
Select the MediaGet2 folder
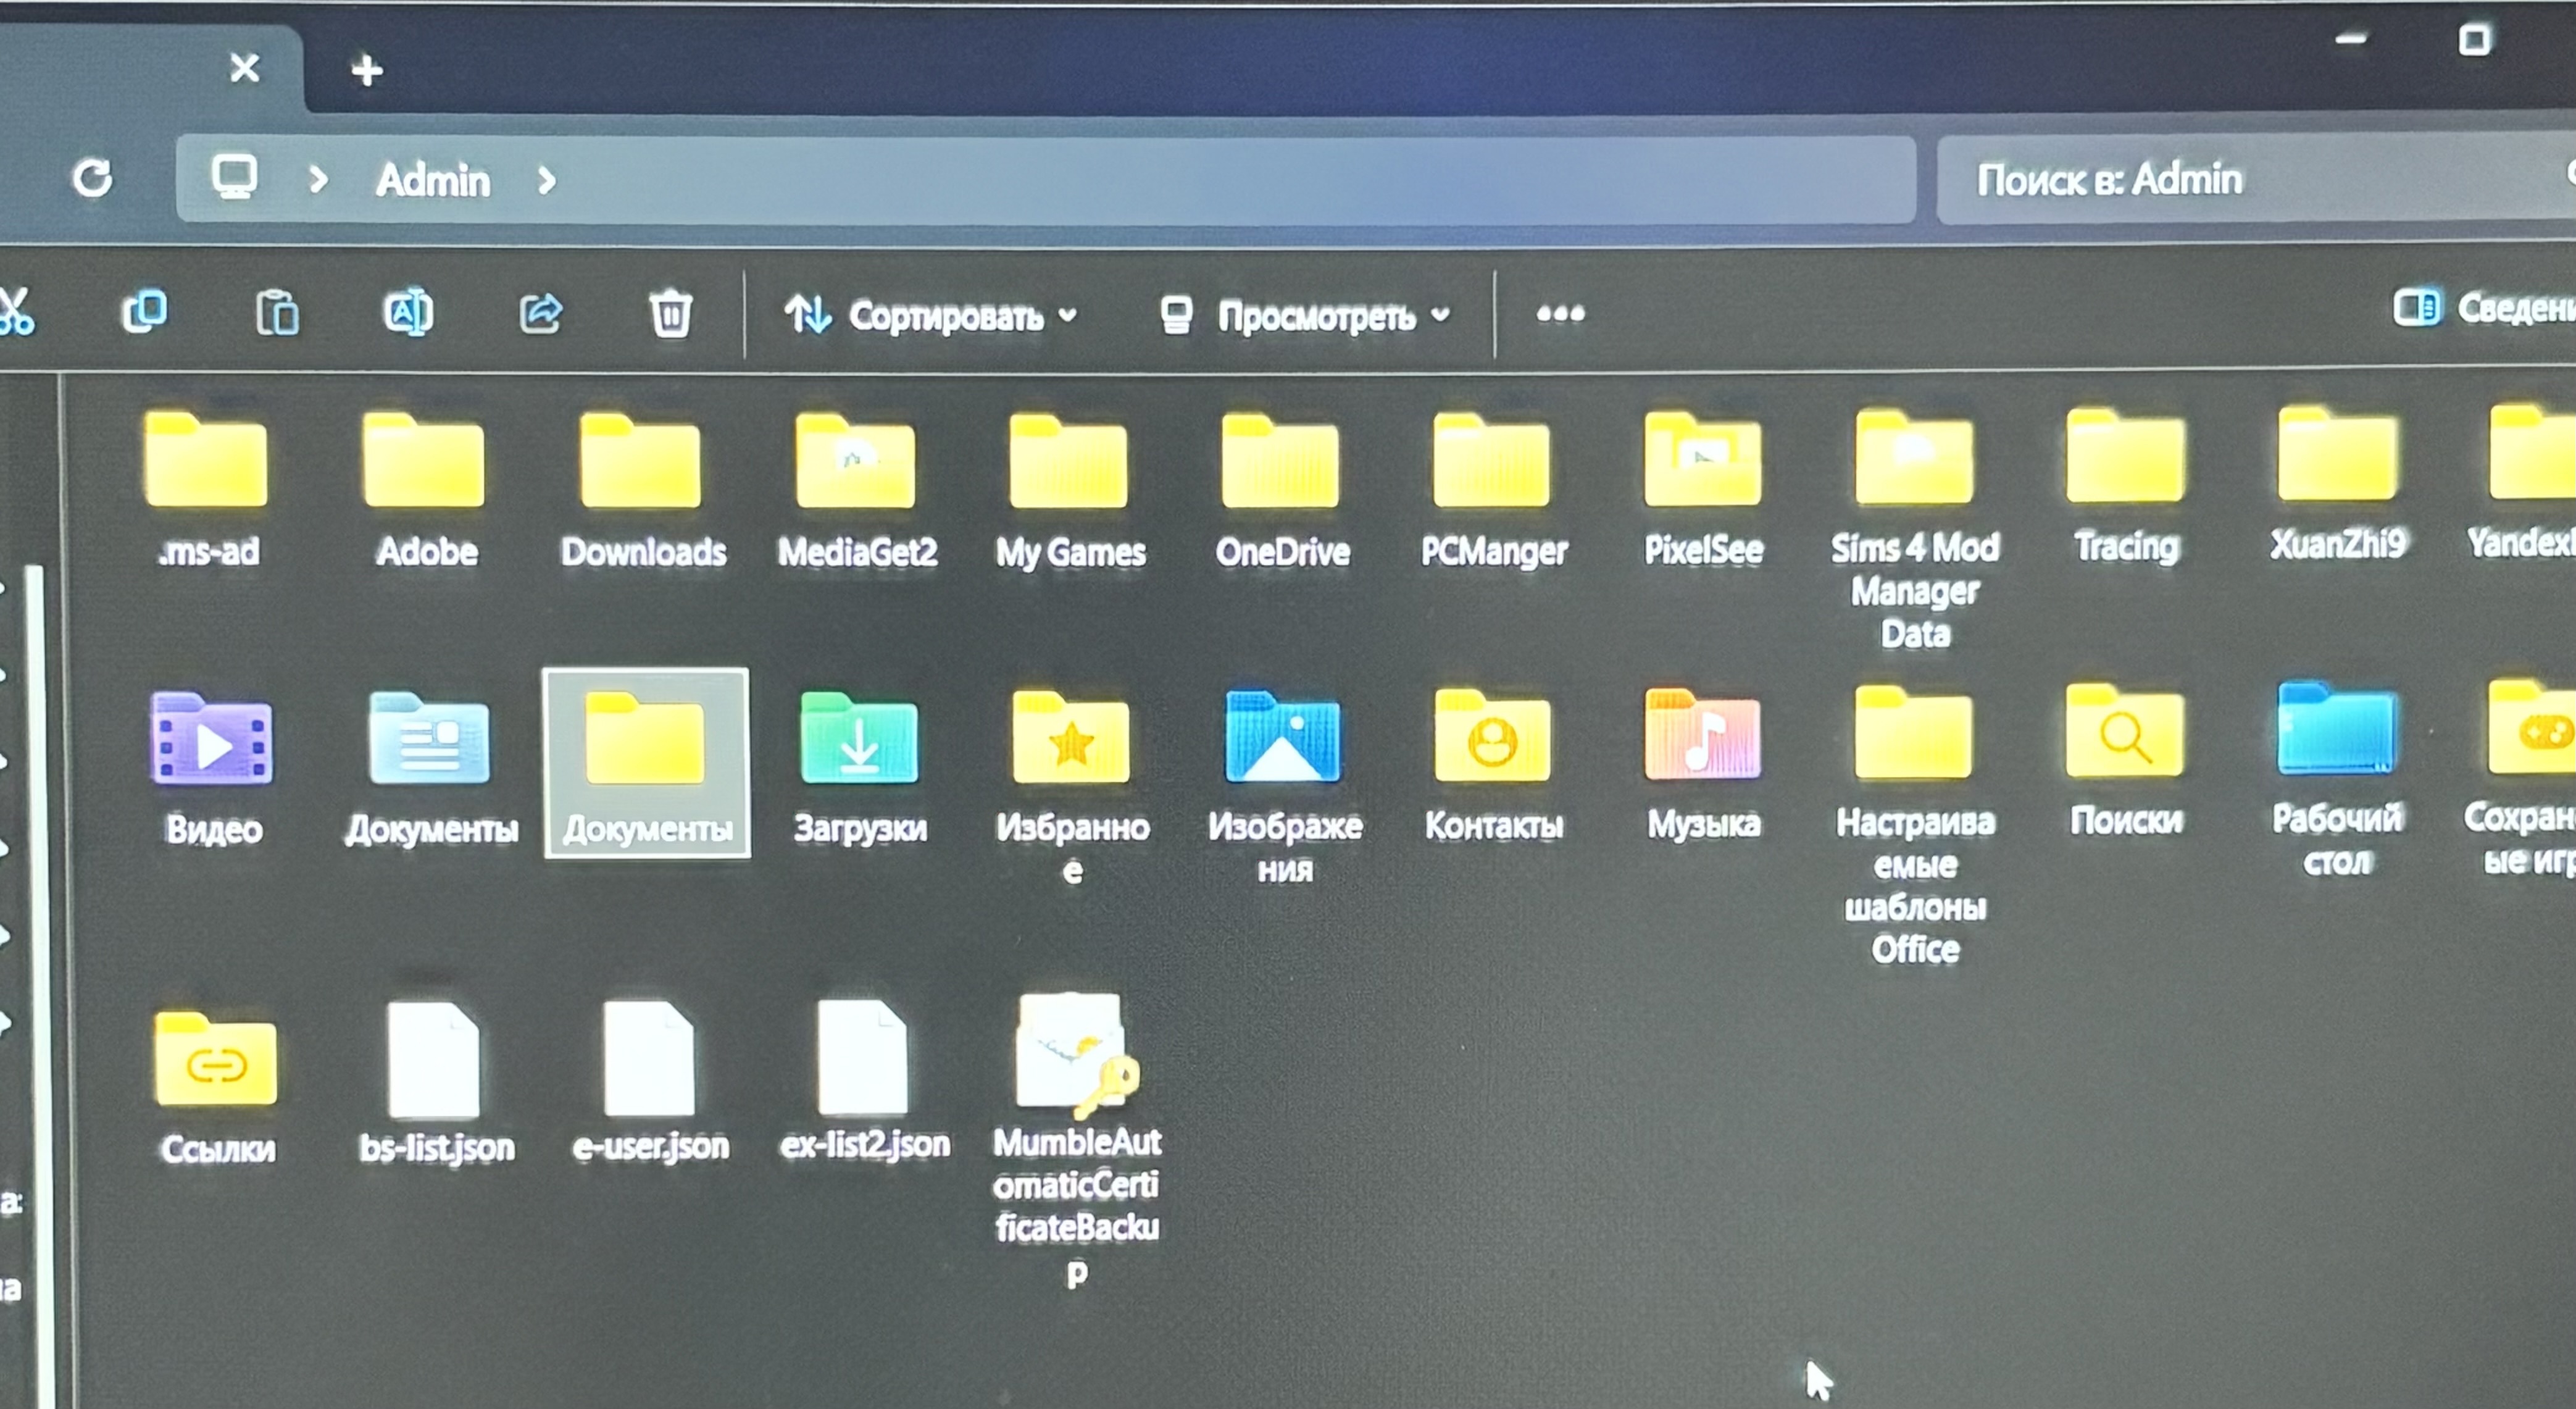(857, 490)
